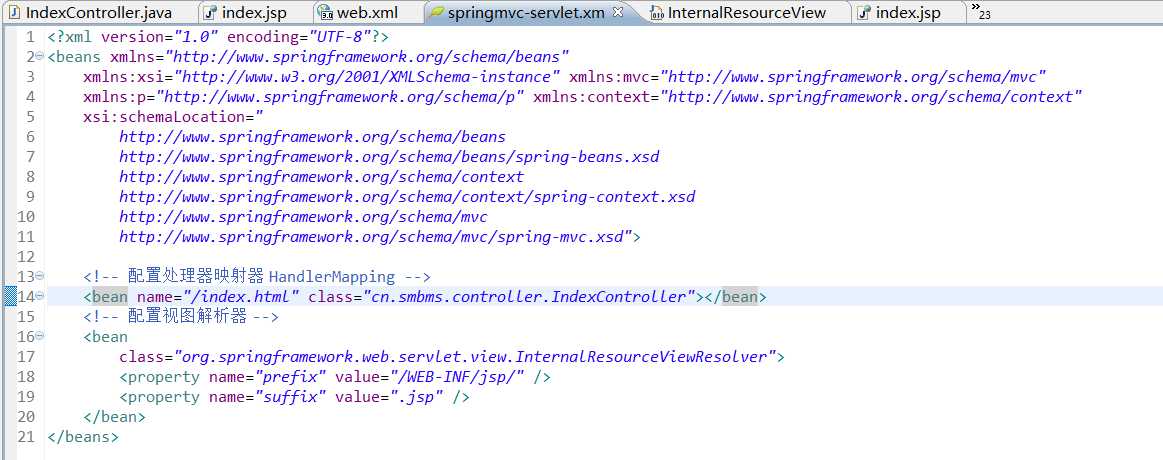Click the xsi:schemaLocation attribute name
The width and height of the screenshot is (1163, 460).
(x=164, y=116)
